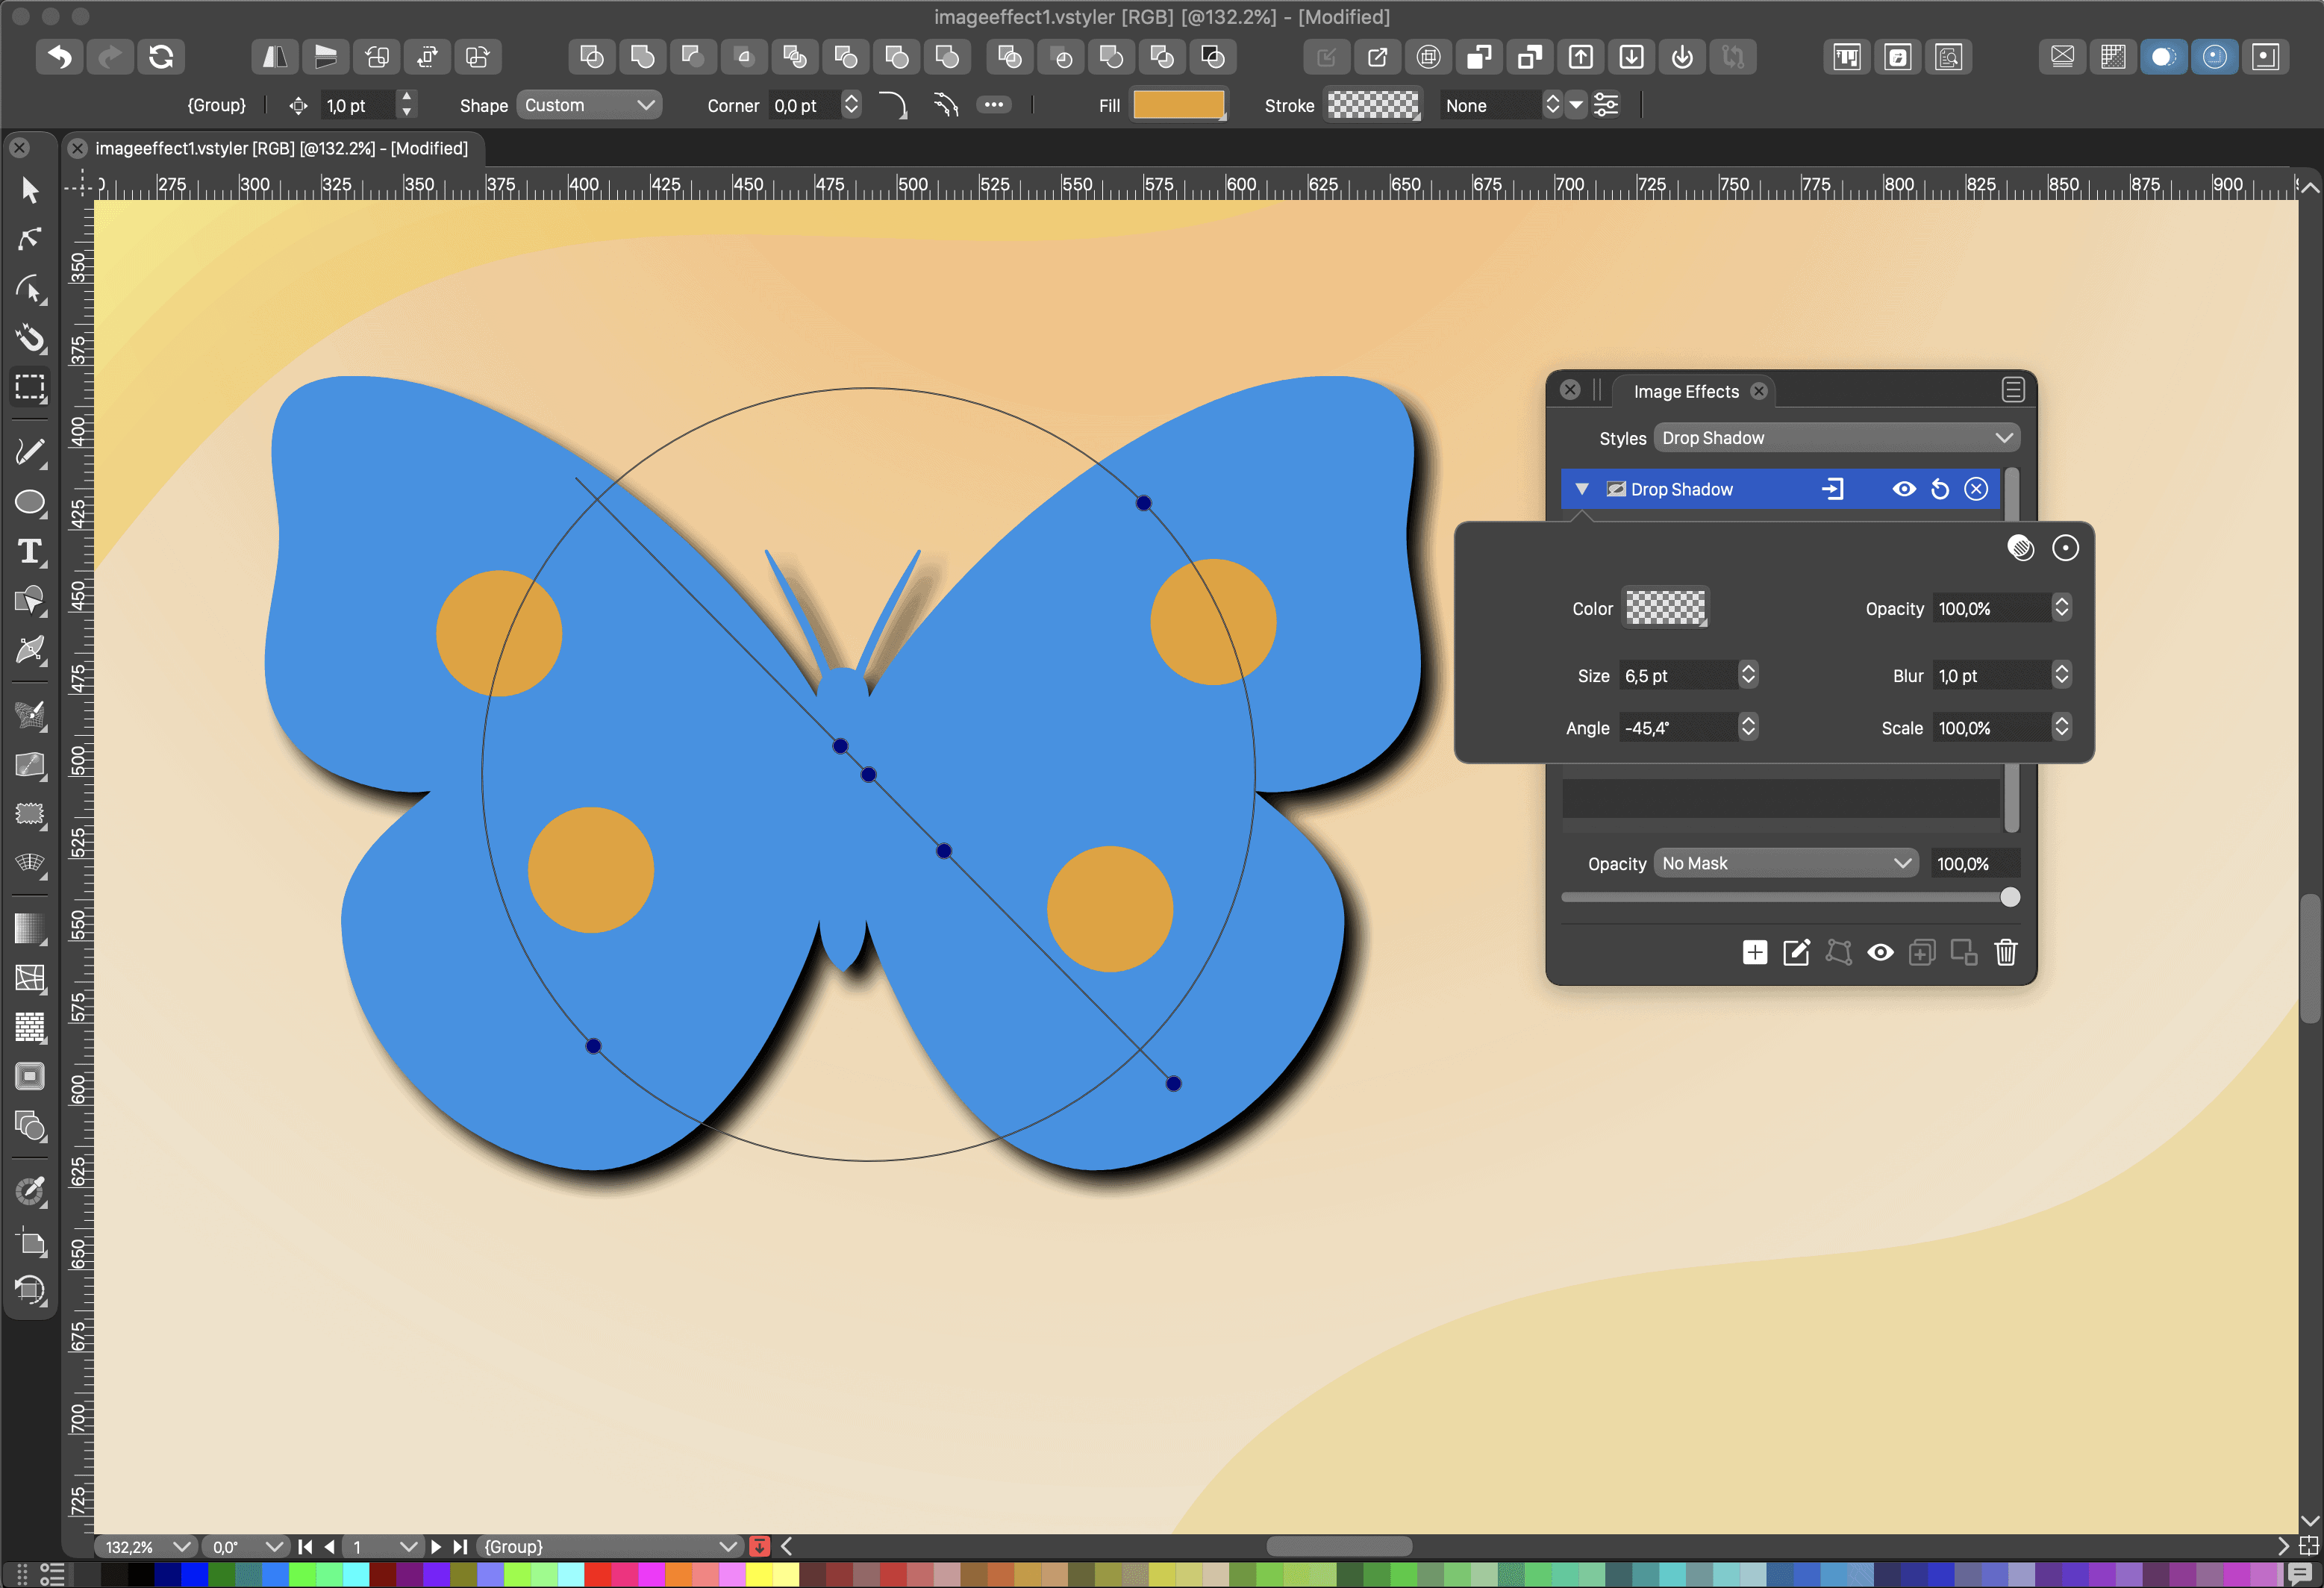The width and height of the screenshot is (2324, 1588).
Task: Open the Styles Drop Shadow dropdown
Action: coord(1836,438)
